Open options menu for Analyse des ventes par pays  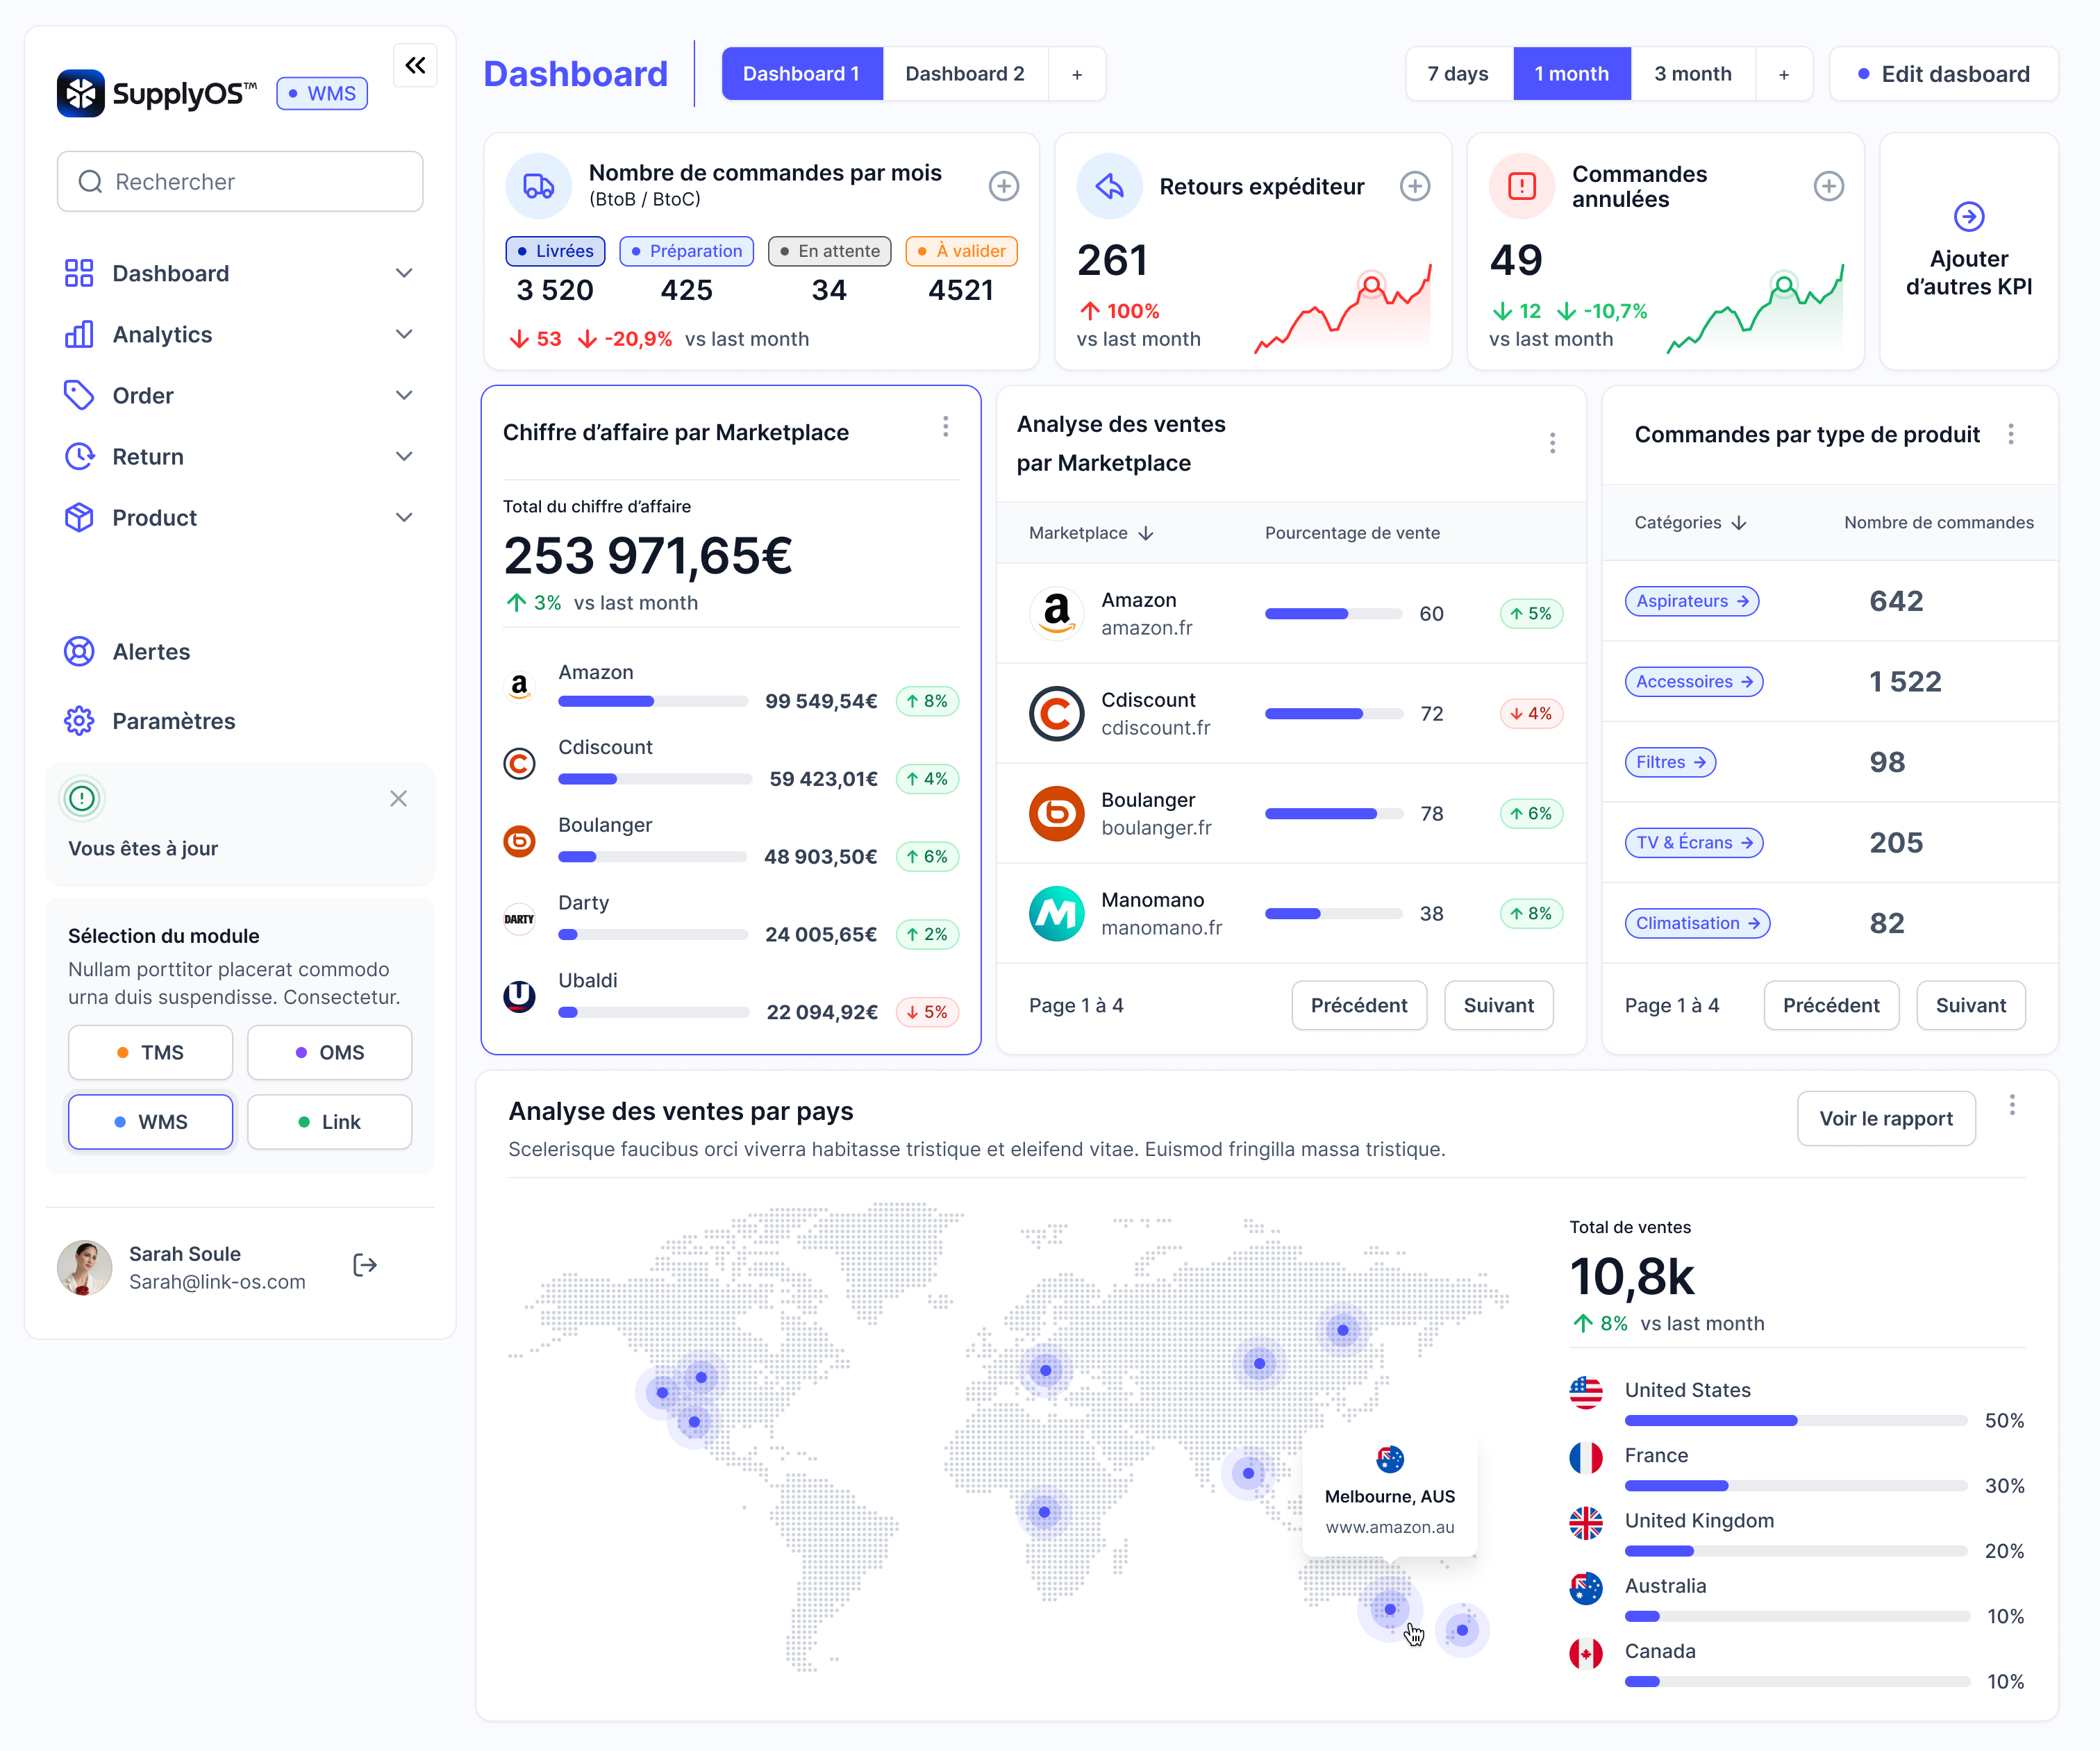(x=2012, y=1105)
